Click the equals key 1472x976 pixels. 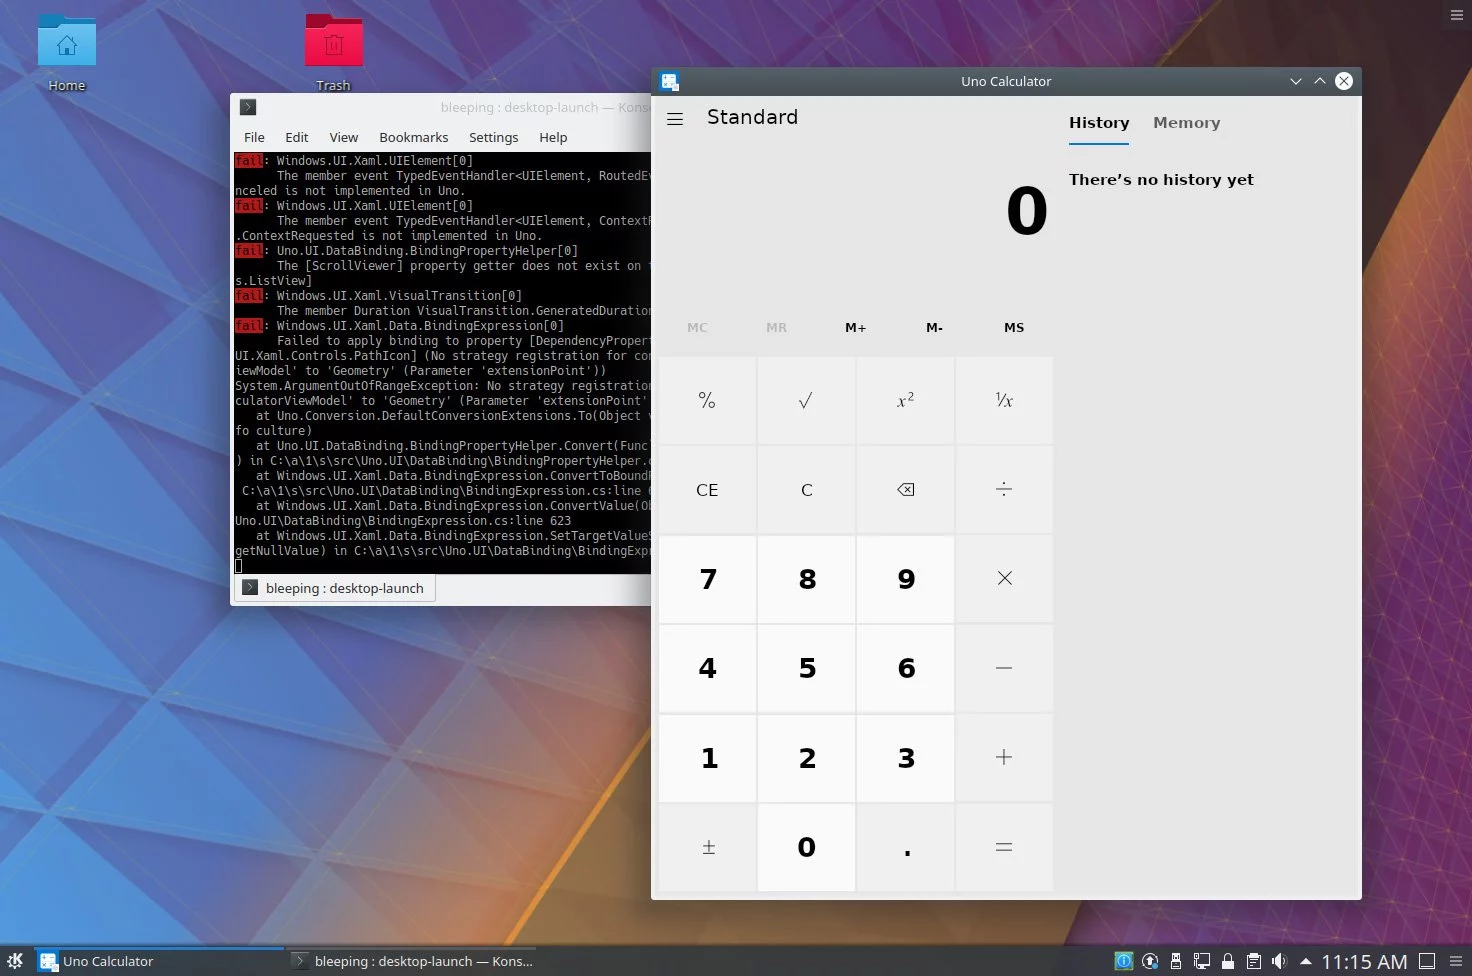tap(1004, 847)
